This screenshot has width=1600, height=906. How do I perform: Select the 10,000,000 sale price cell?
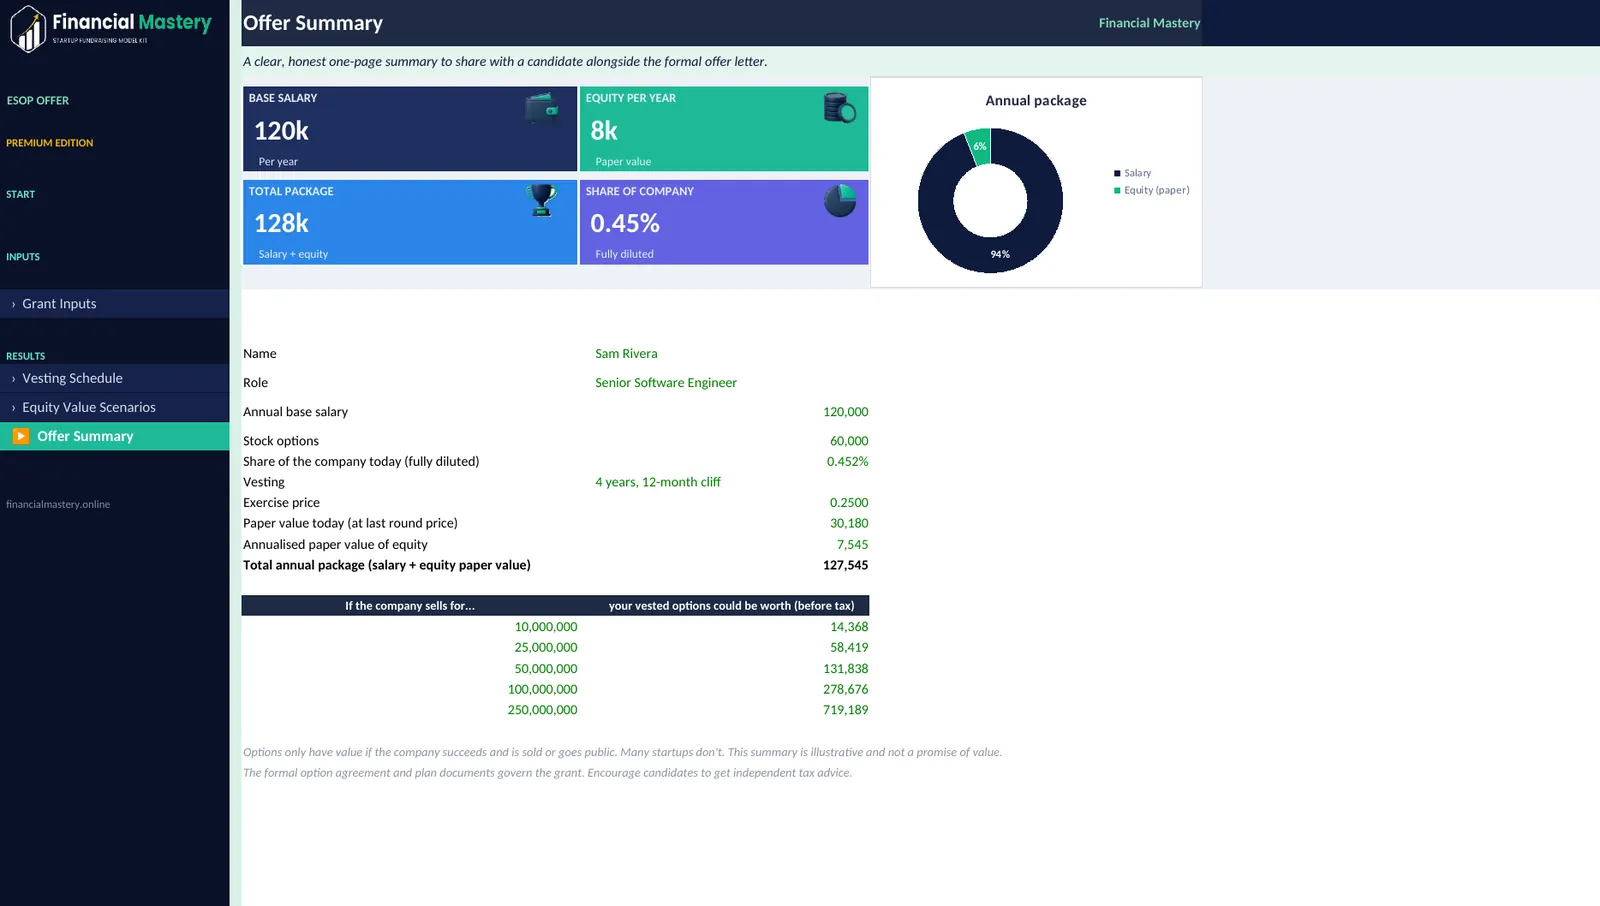click(x=546, y=627)
